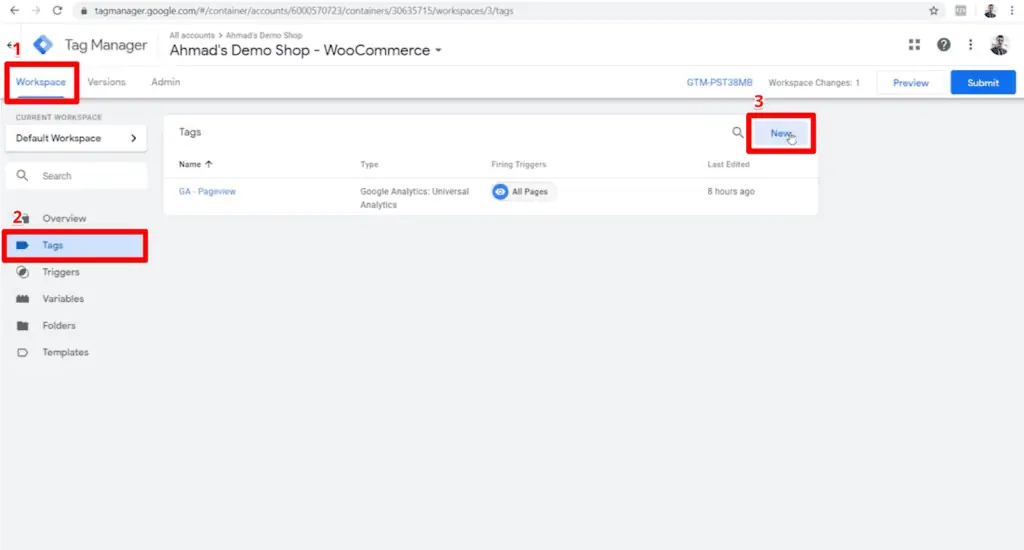Click the Tag Manager diamond logo
Screen dimensions: 1024x550
coord(43,44)
